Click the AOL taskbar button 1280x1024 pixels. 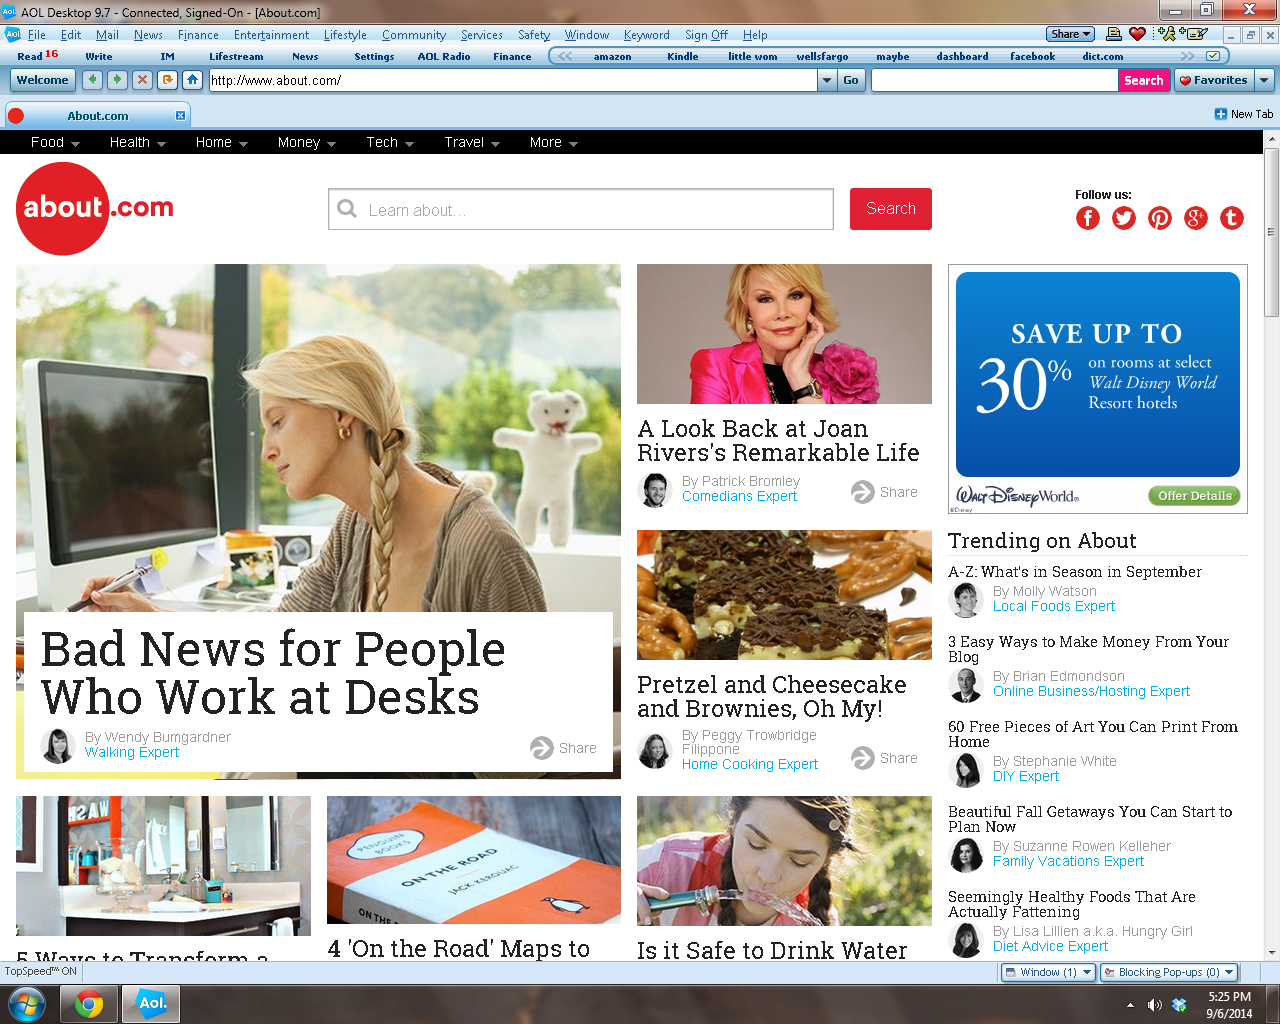click(151, 1004)
